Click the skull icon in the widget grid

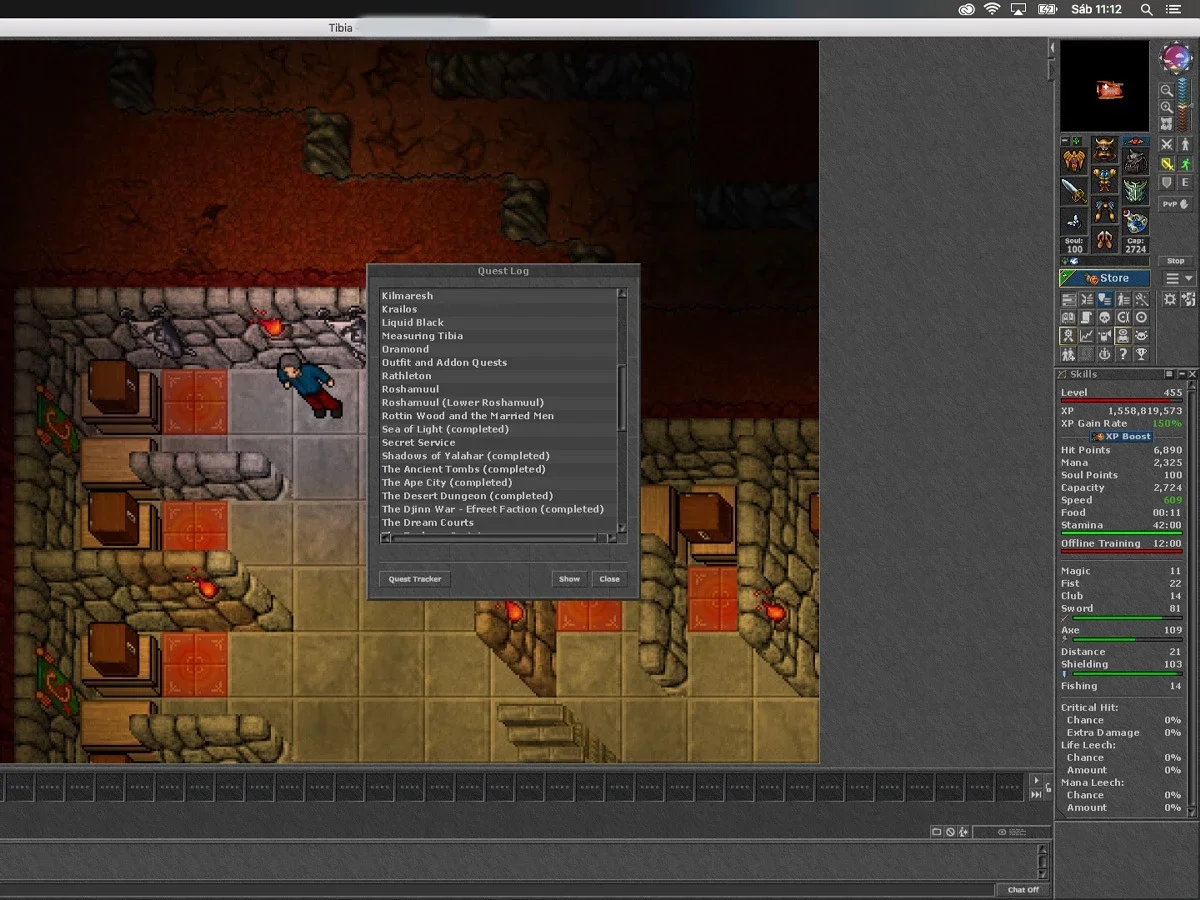1105,318
